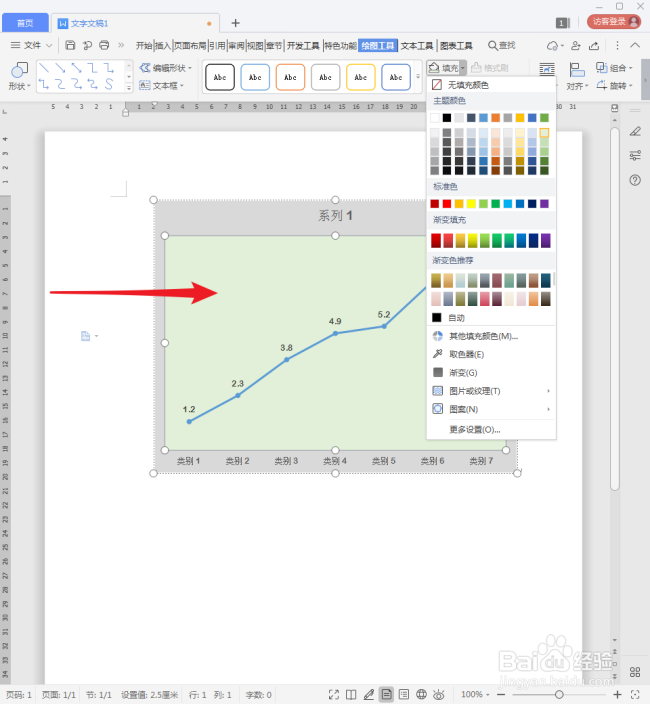Click Edit Shape (编辑形状) icon
This screenshot has width=650, height=704.
[145, 68]
